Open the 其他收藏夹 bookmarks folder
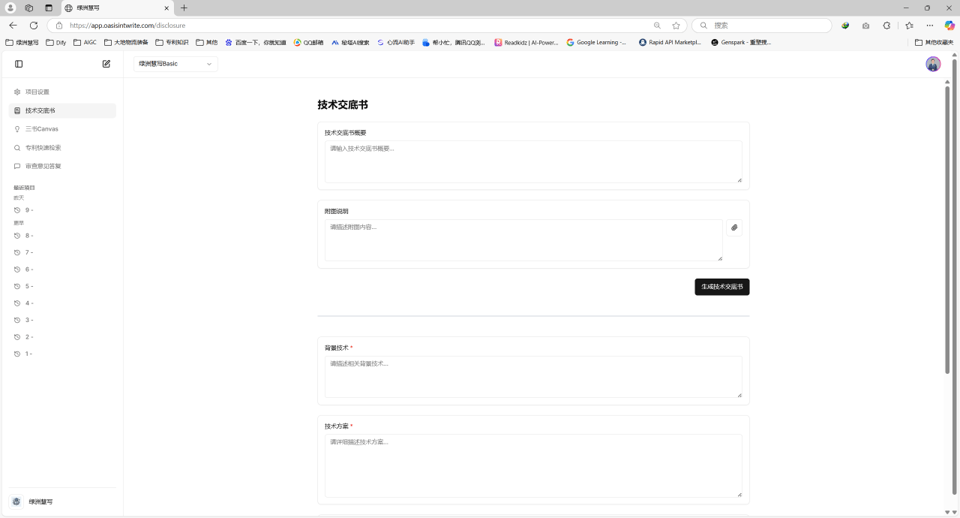This screenshot has height=518, width=960. click(x=934, y=43)
